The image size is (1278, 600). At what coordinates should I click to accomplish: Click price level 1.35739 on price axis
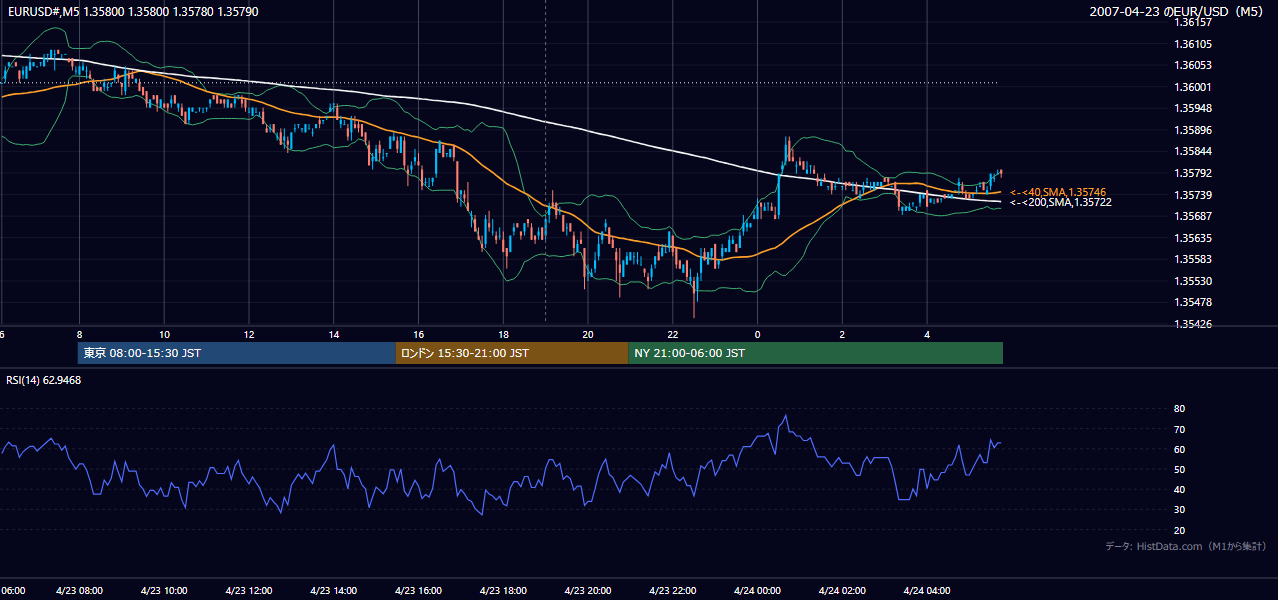click(1193, 195)
